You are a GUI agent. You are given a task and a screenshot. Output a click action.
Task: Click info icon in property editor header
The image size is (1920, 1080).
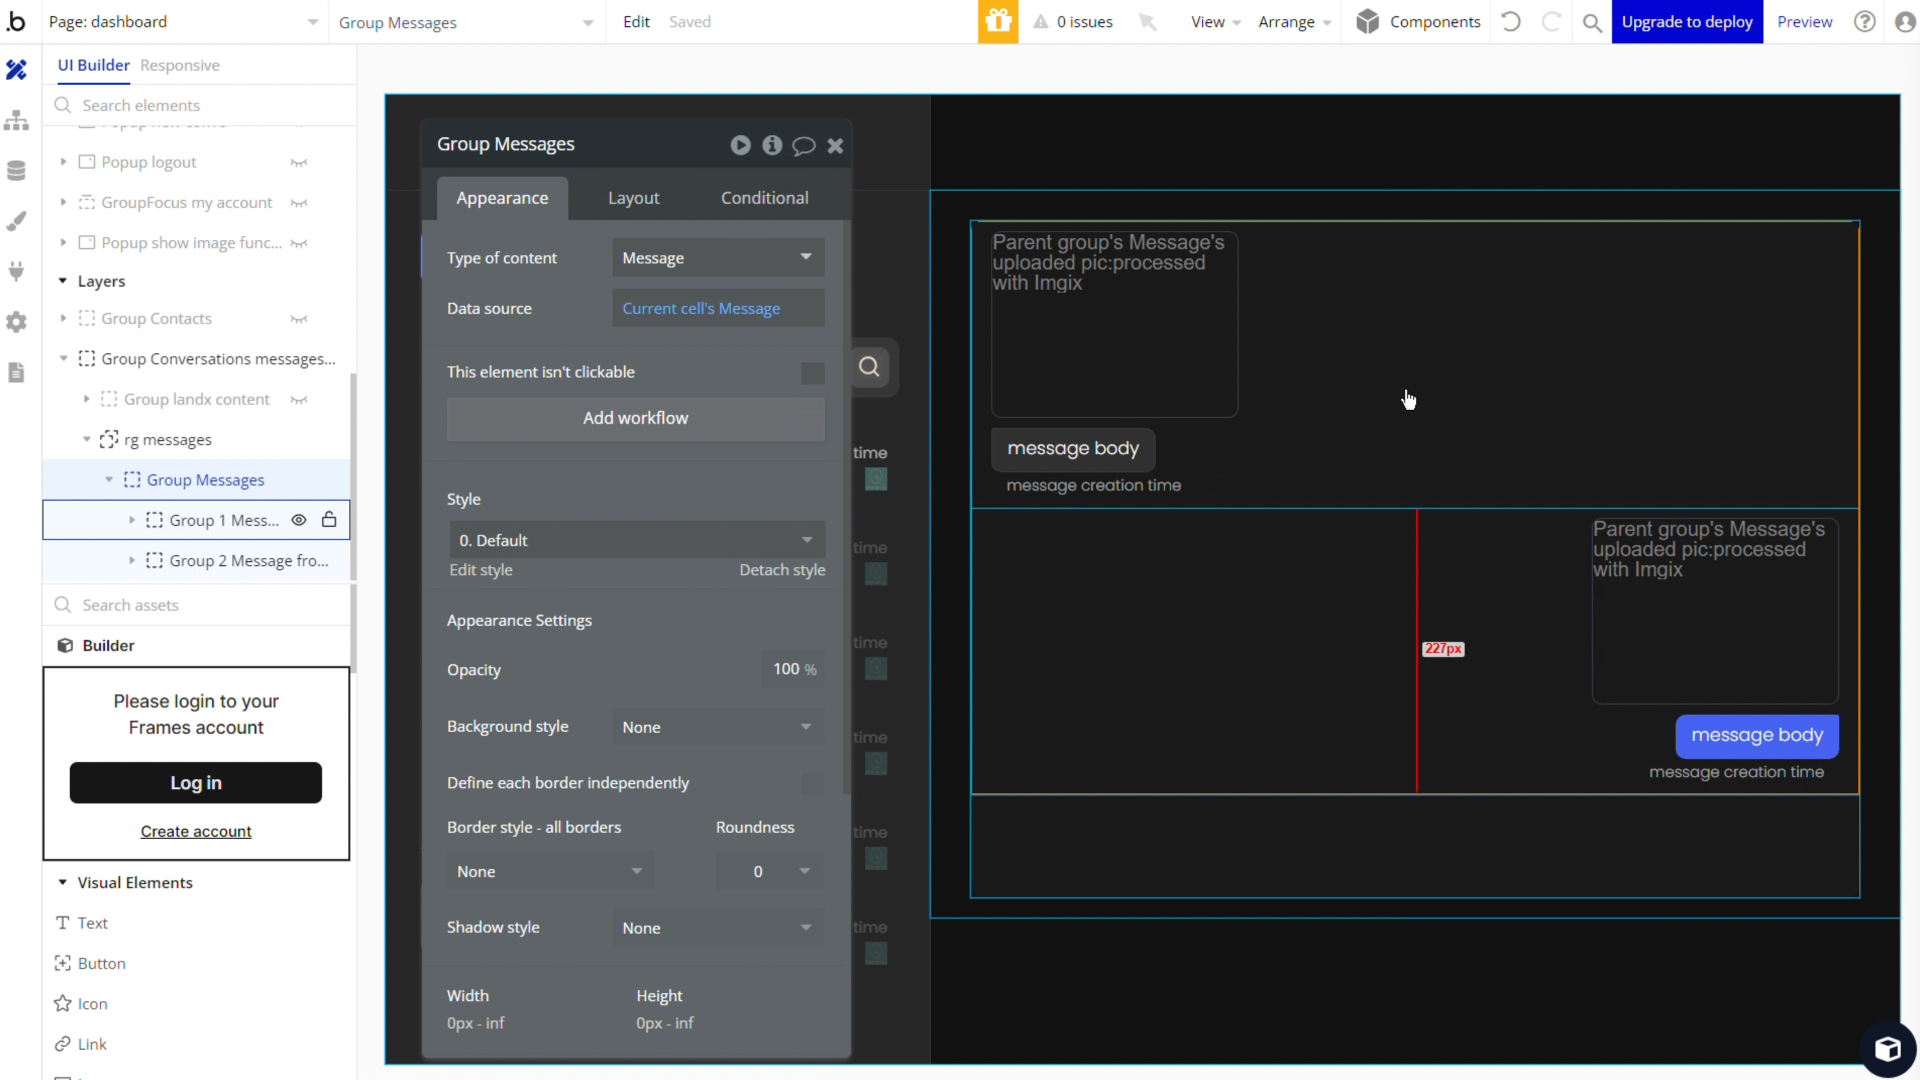(771, 146)
